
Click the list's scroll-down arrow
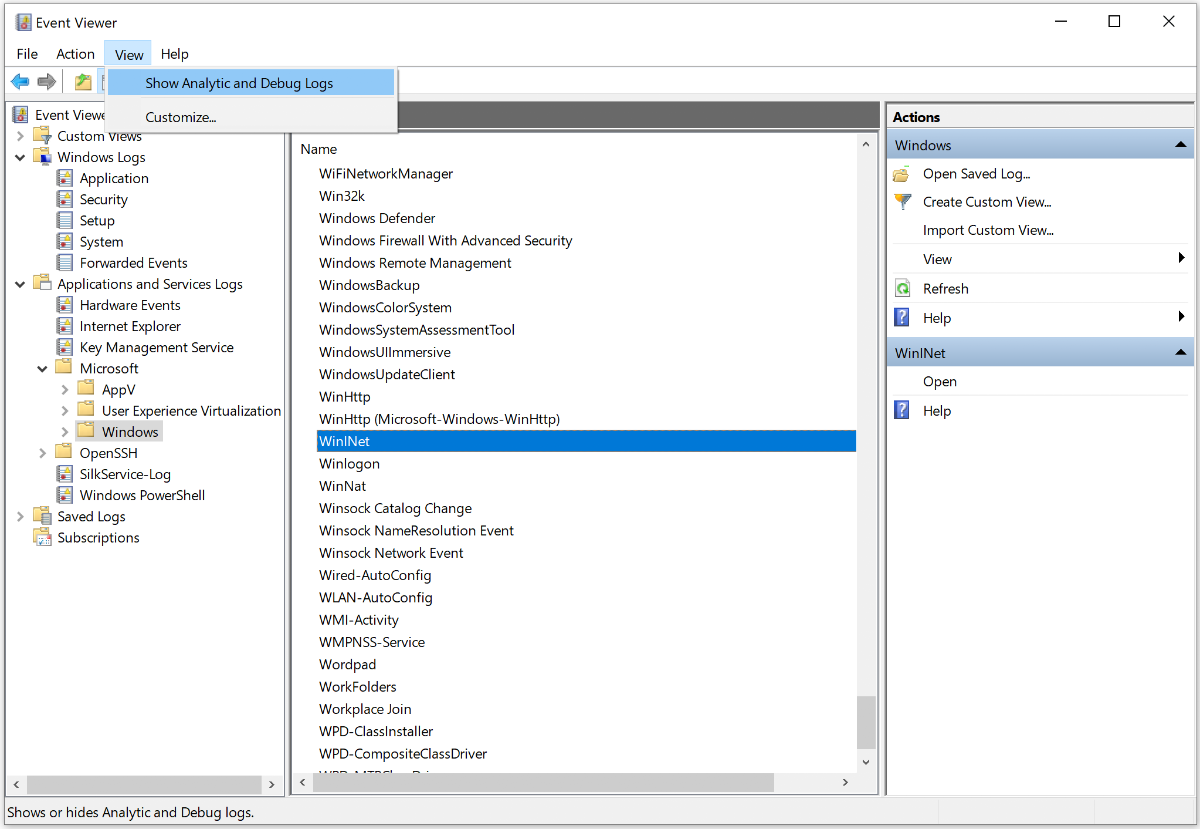(x=866, y=761)
